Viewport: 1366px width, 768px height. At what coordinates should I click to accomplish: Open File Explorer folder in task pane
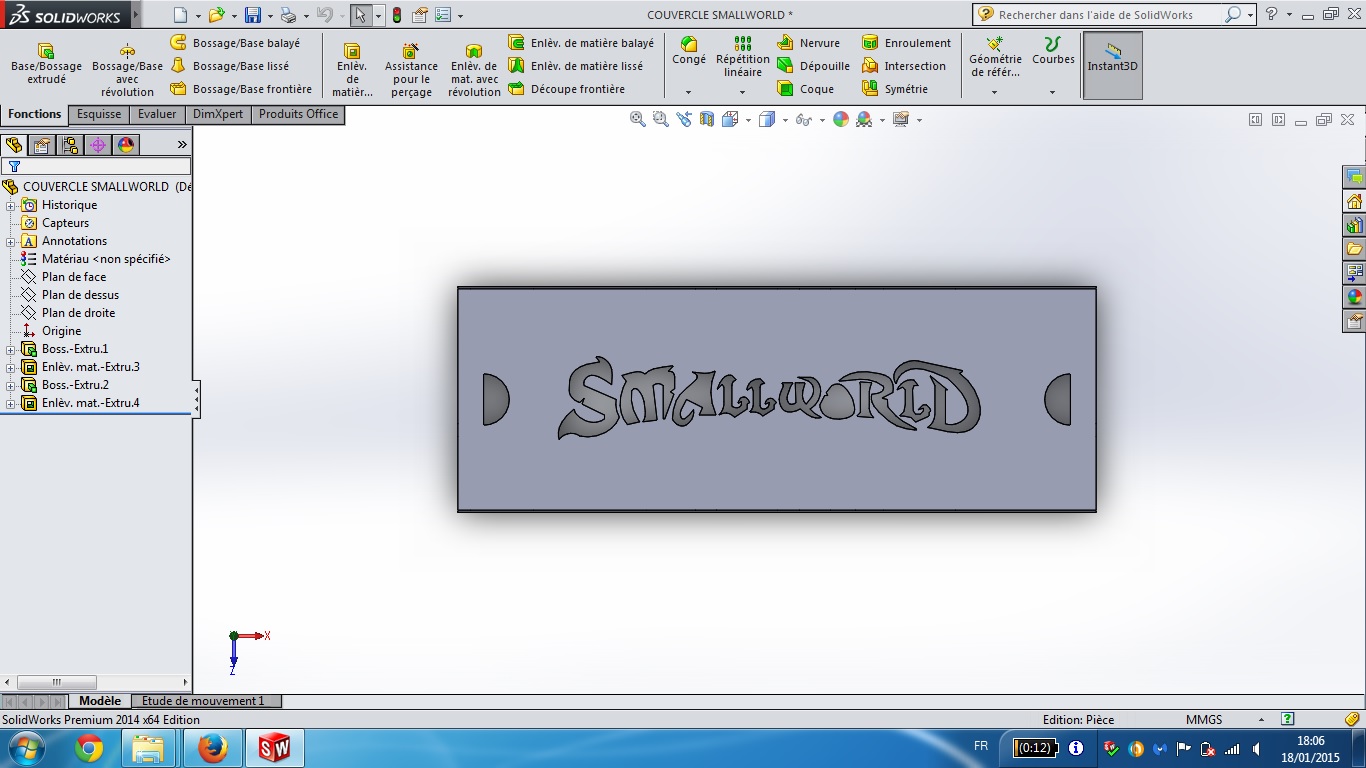(x=1354, y=248)
